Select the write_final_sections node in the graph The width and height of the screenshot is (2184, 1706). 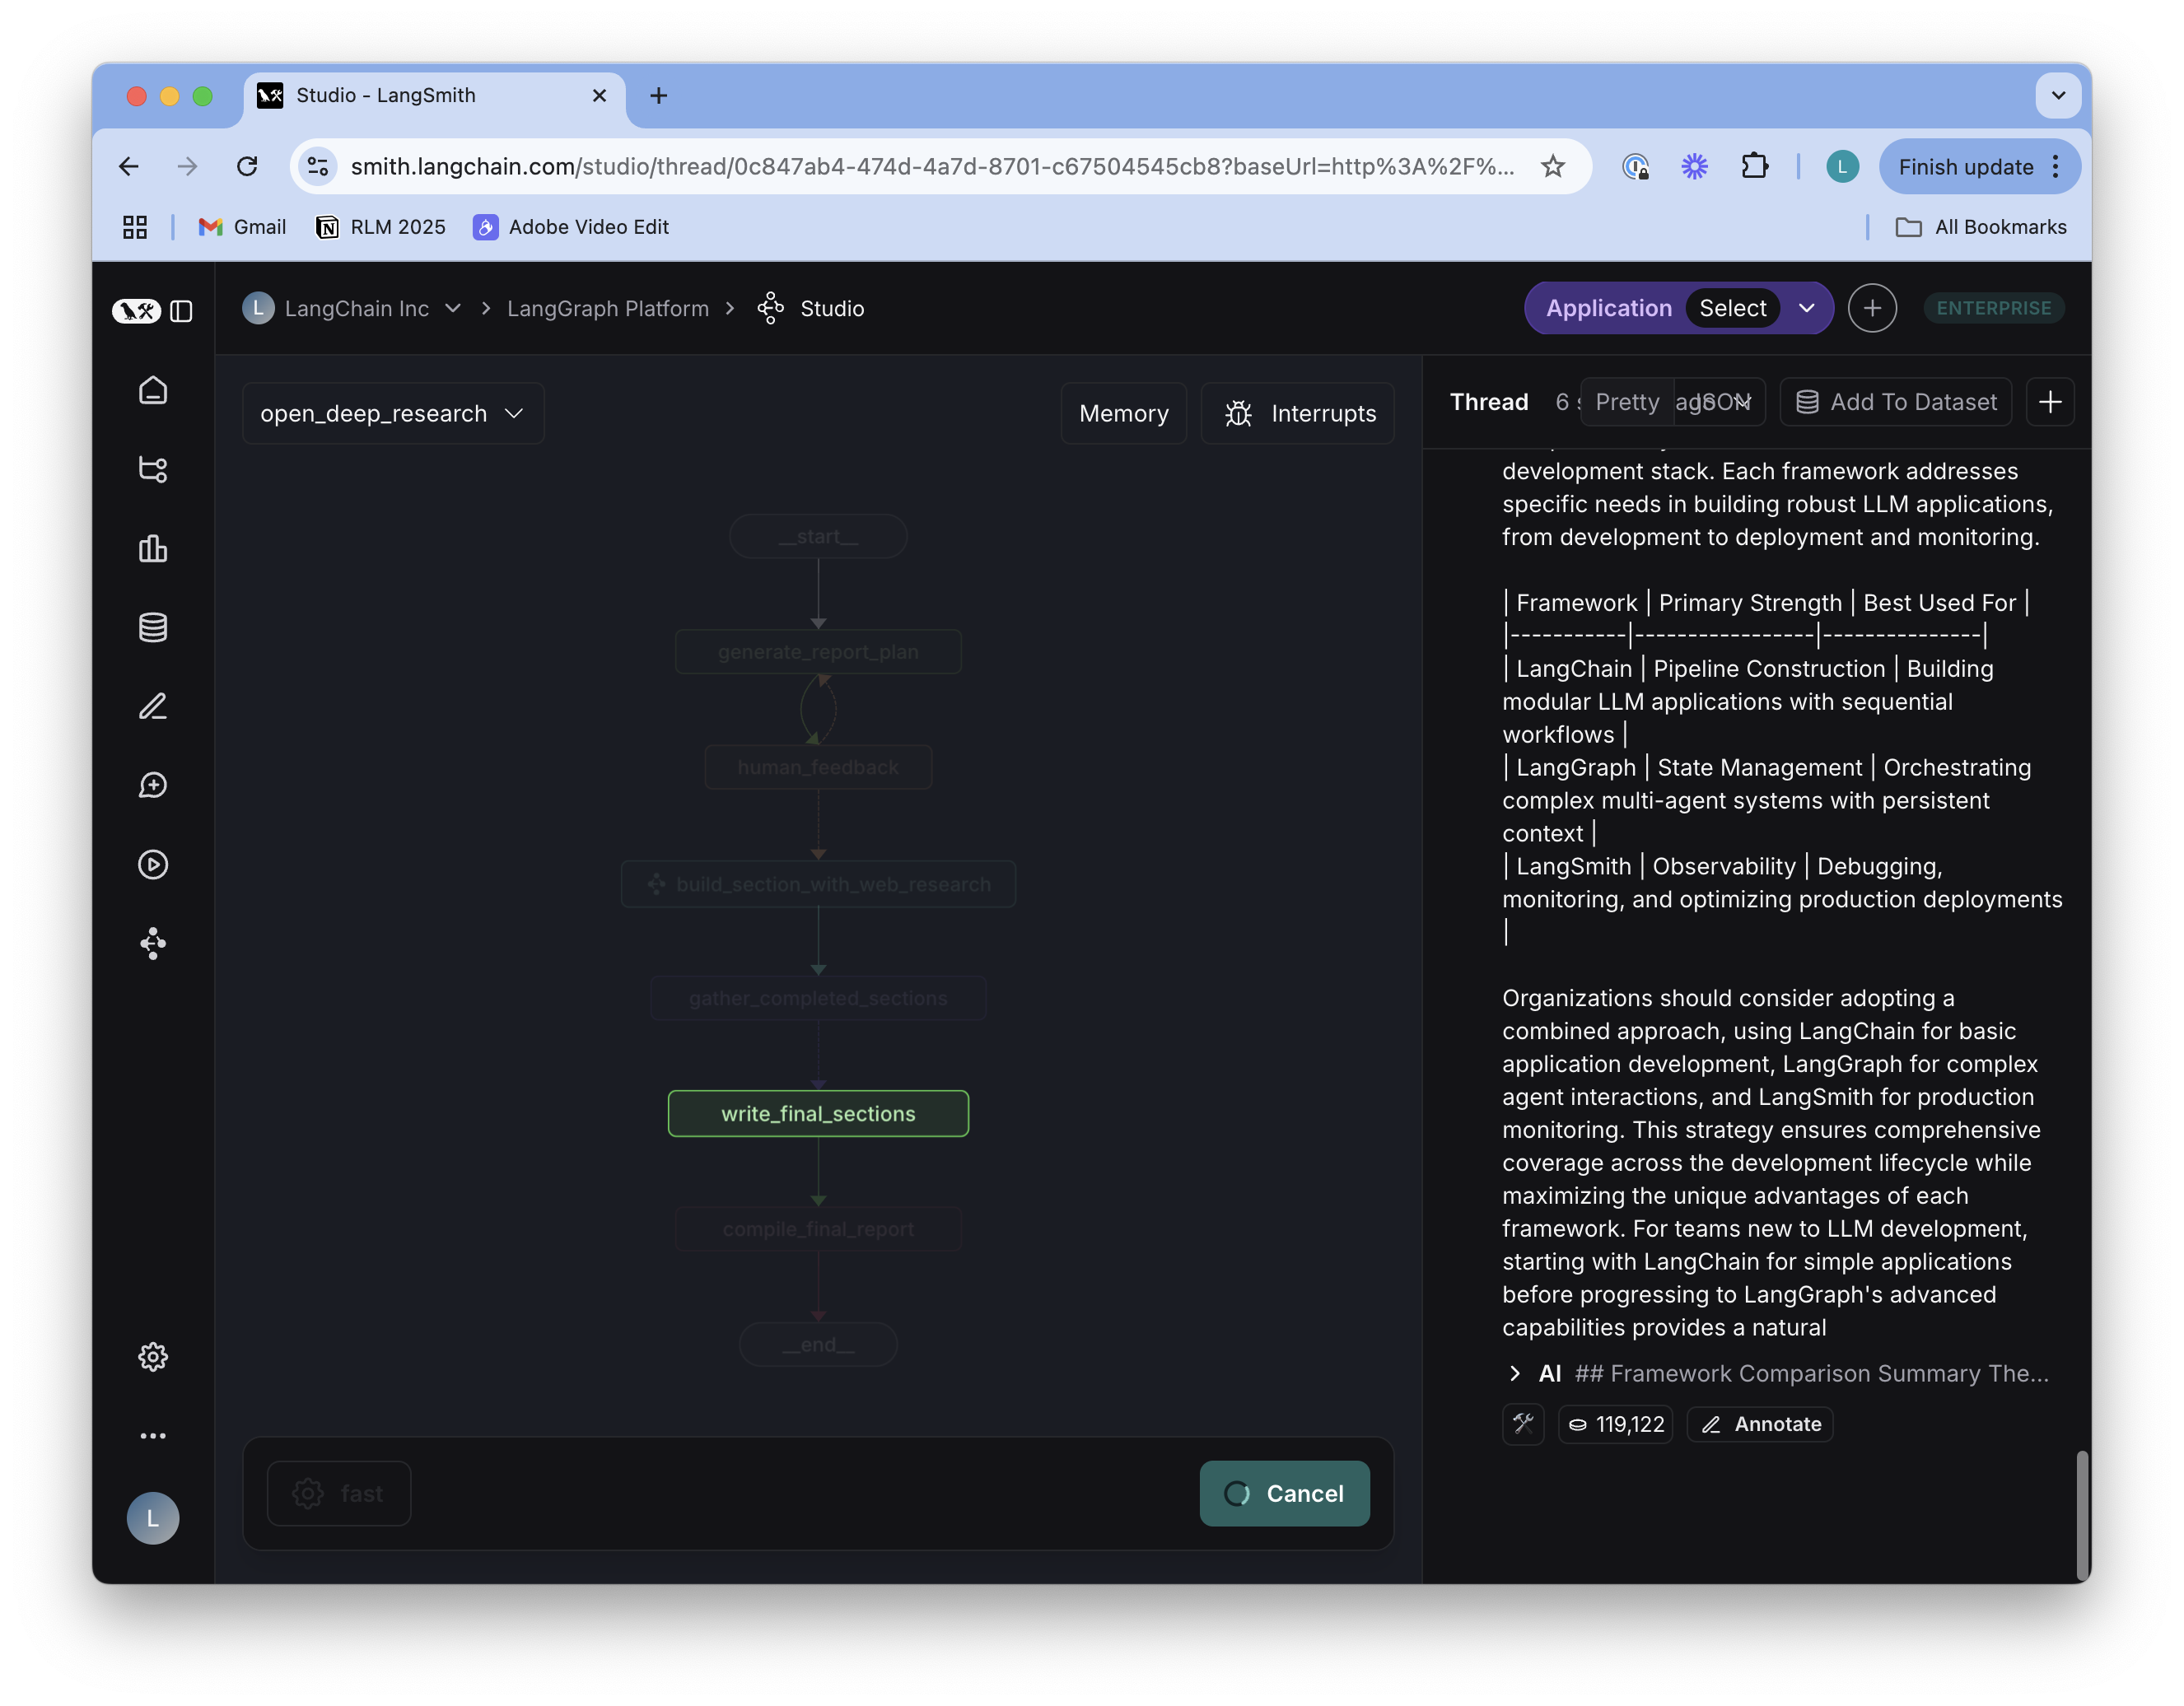tap(818, 1113)
